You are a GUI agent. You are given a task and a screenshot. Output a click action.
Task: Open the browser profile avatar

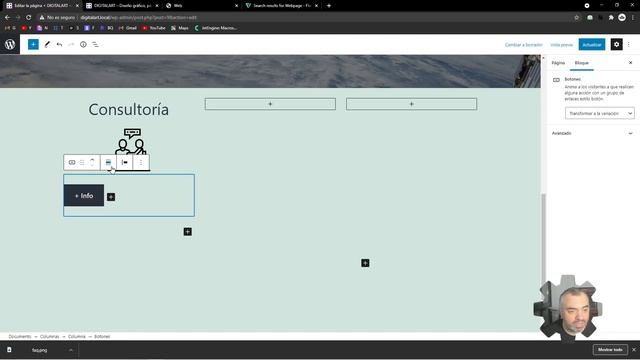point(622,18)
